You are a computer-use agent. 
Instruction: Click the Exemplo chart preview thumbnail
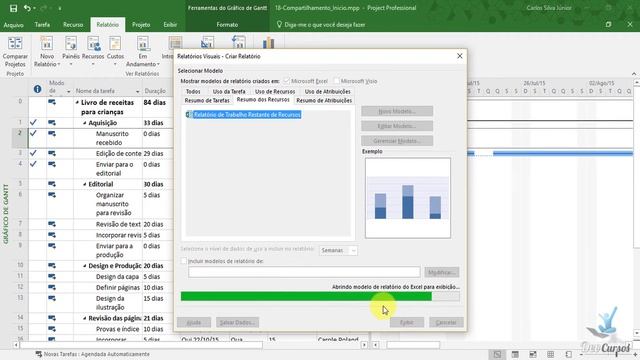point(408,198)
